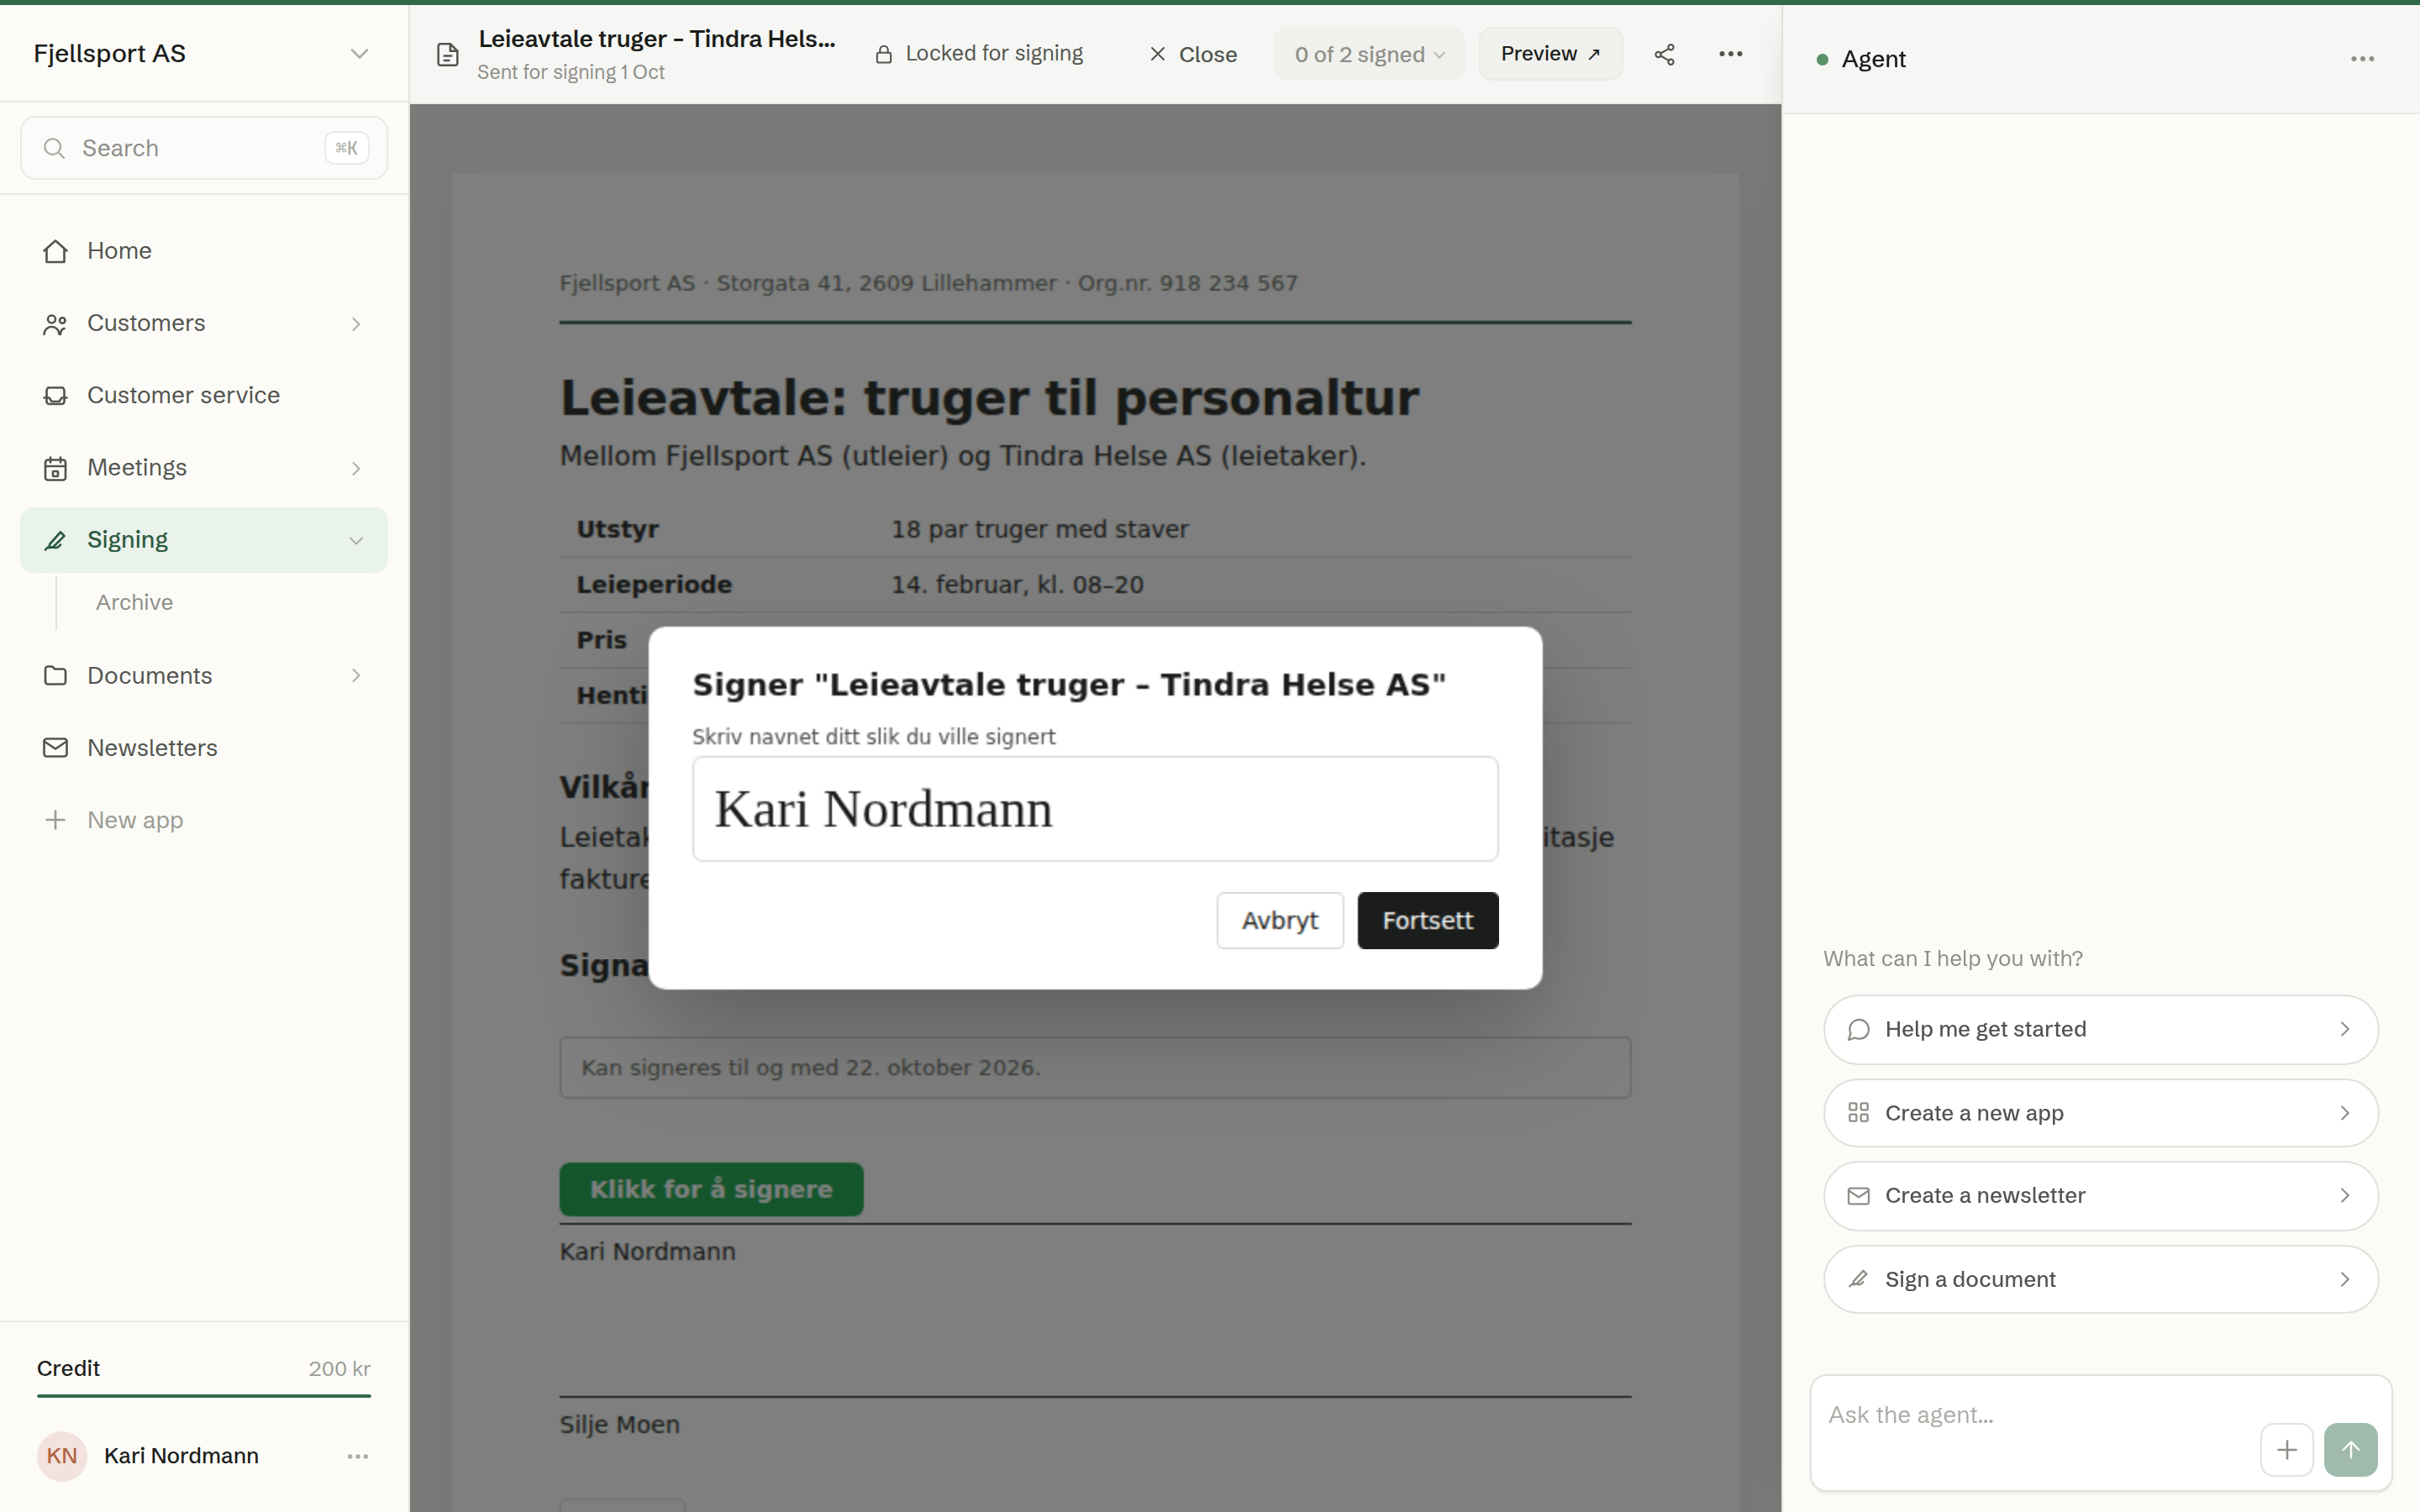Click the Documents folder icon
This screenshot has height=1512, width=2420.
(55, 675)
